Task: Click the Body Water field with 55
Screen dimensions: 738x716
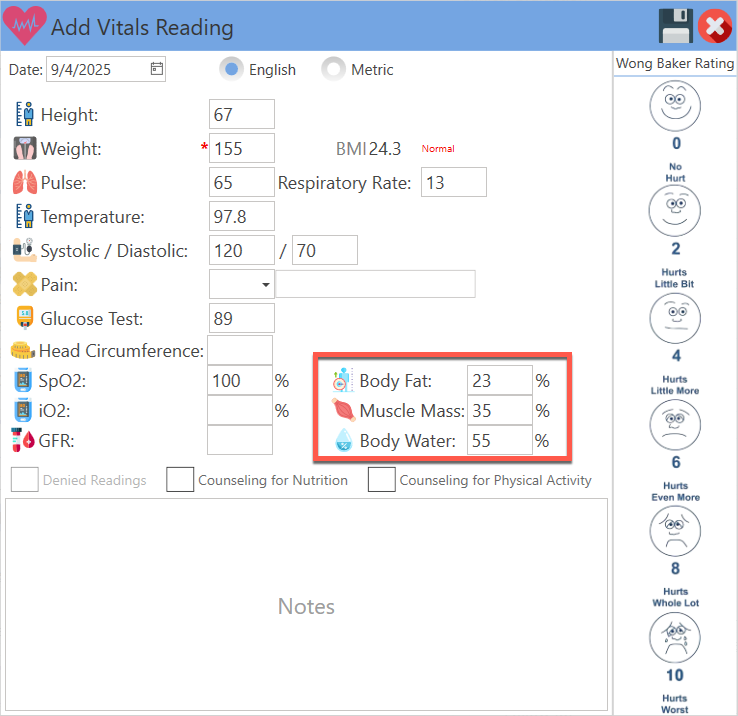Action: pos(500,440)
